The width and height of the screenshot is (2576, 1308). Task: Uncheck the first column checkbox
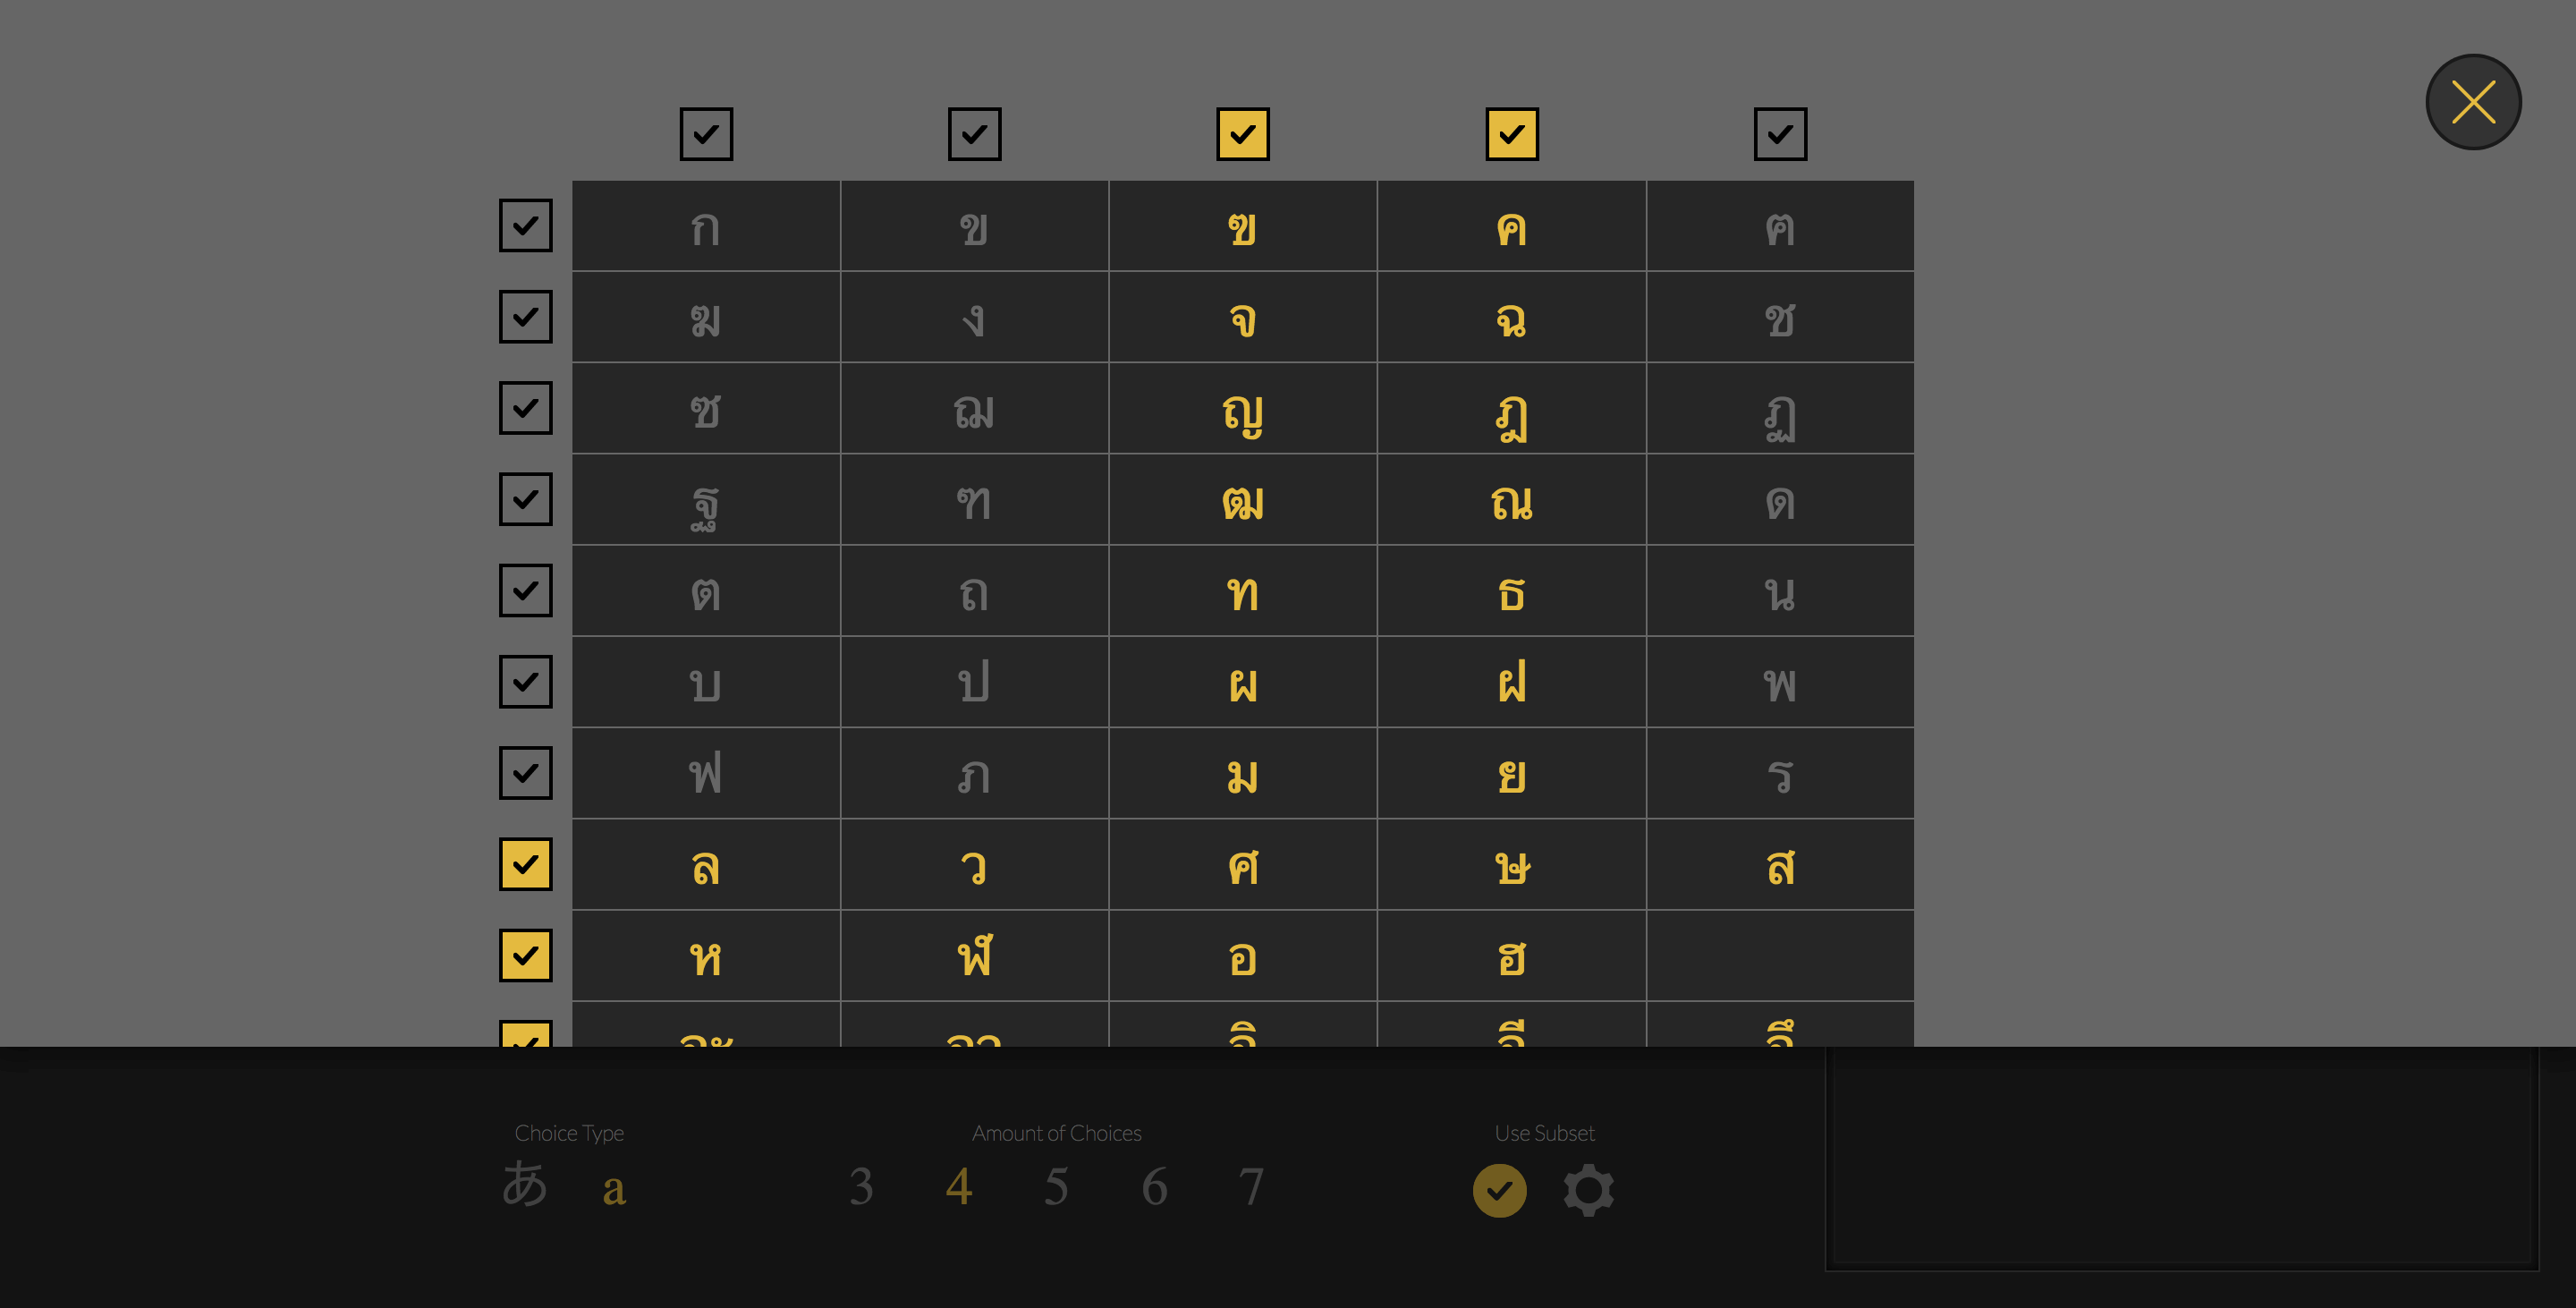pos(706,133)
